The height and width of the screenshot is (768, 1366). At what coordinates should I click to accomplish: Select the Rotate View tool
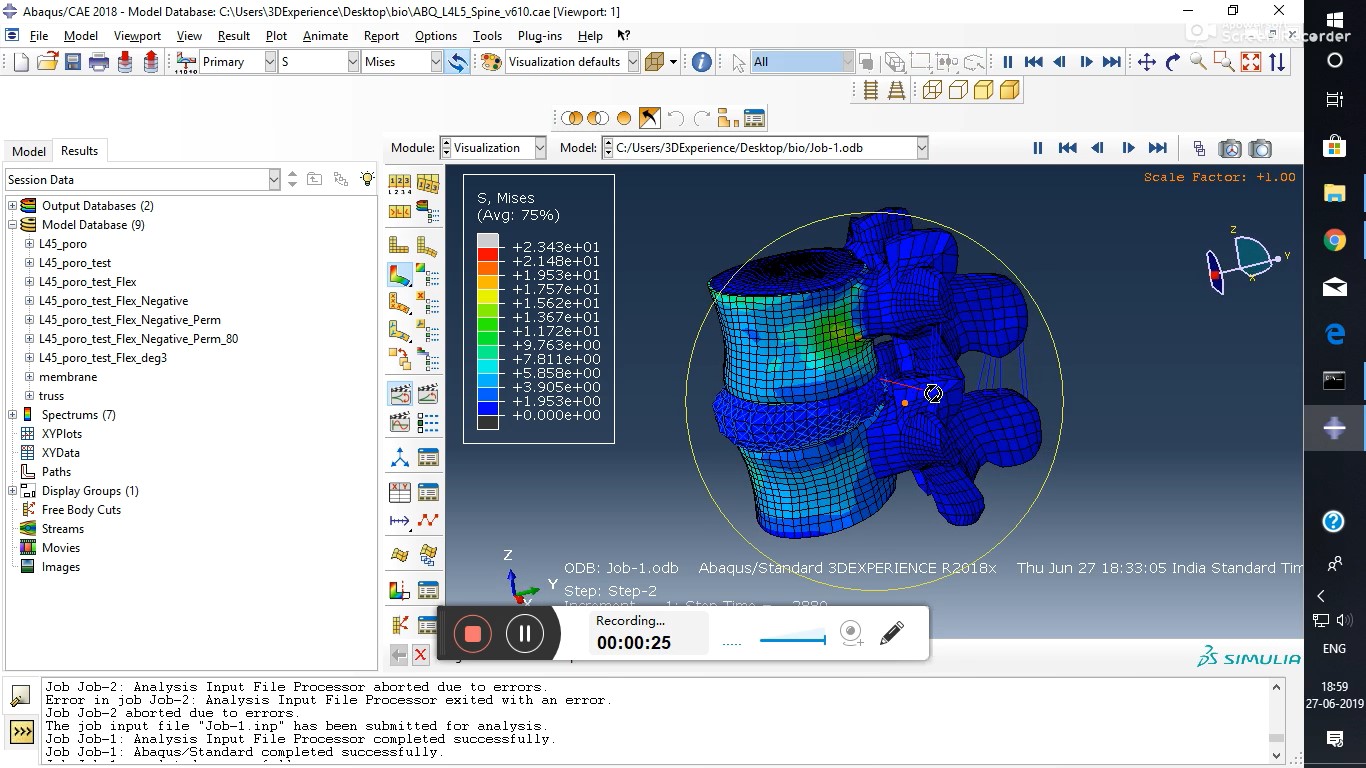pyautogui.click(x=1173, y=62)
